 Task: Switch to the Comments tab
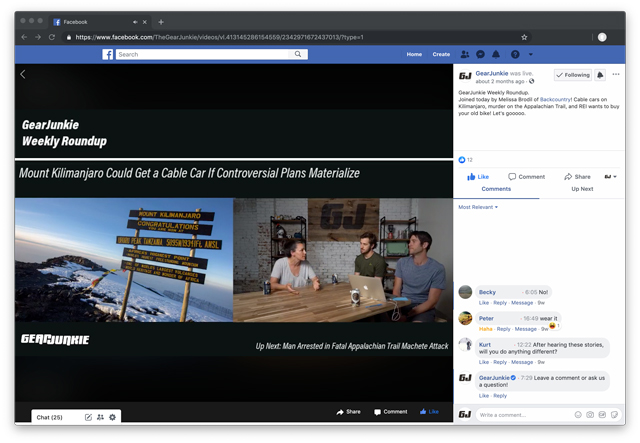coord(496,189)
